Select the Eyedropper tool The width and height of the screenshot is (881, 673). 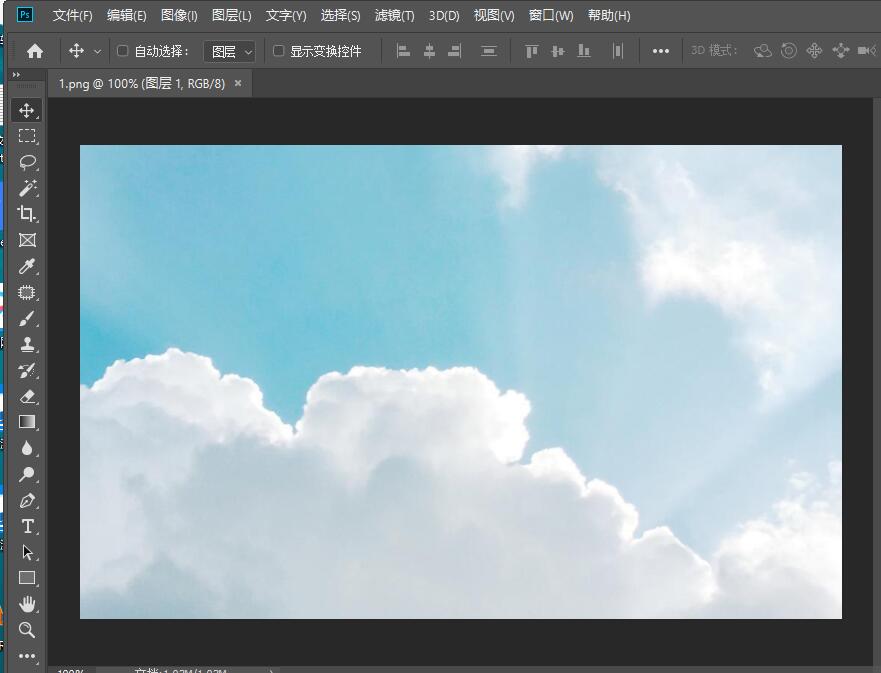pos(26,266)
